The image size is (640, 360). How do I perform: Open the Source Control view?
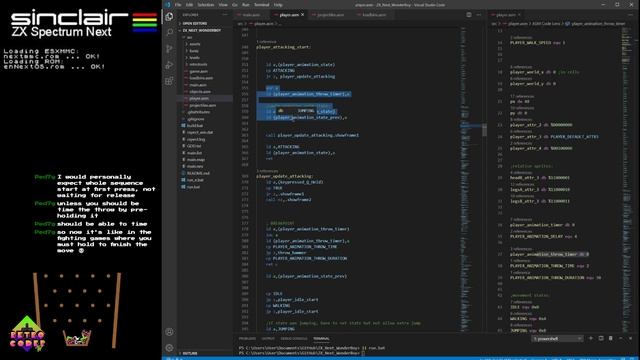pos(169,49)
